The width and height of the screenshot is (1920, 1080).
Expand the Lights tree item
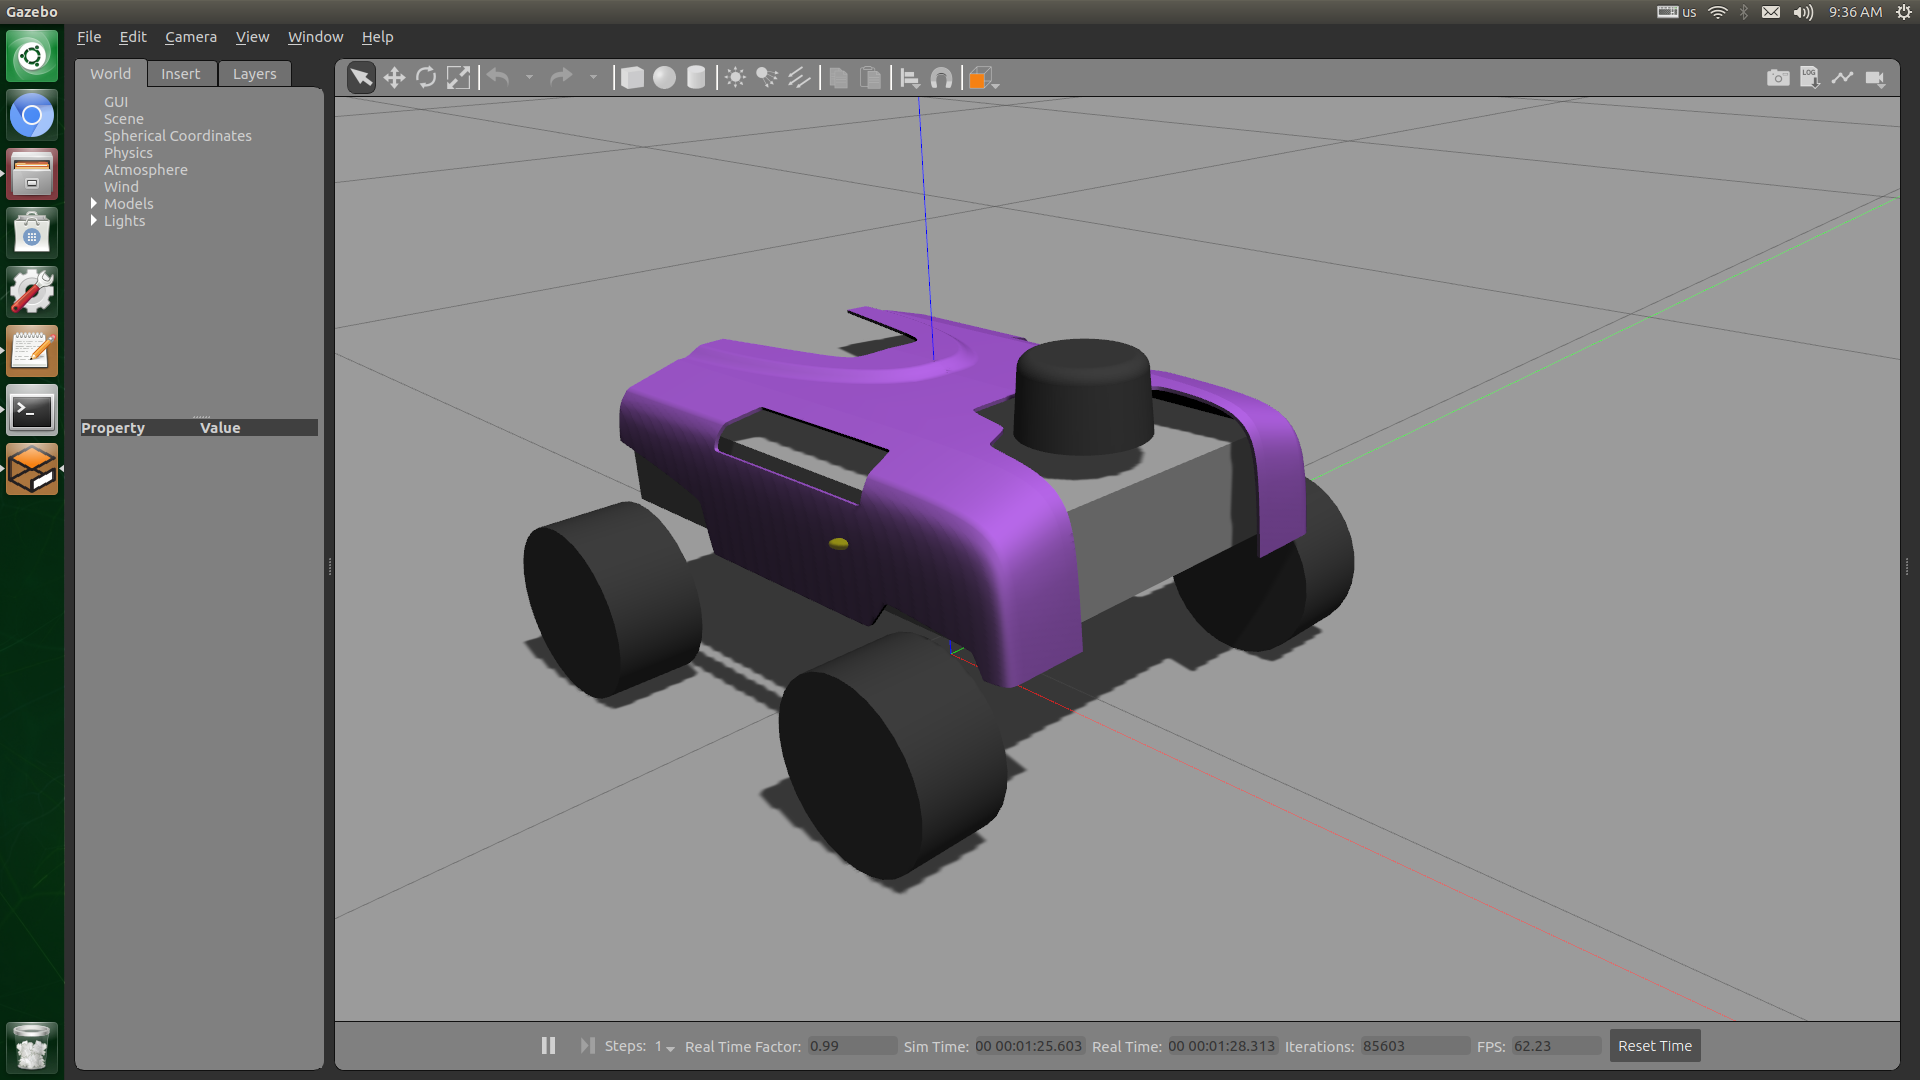(x=94, y=221)
